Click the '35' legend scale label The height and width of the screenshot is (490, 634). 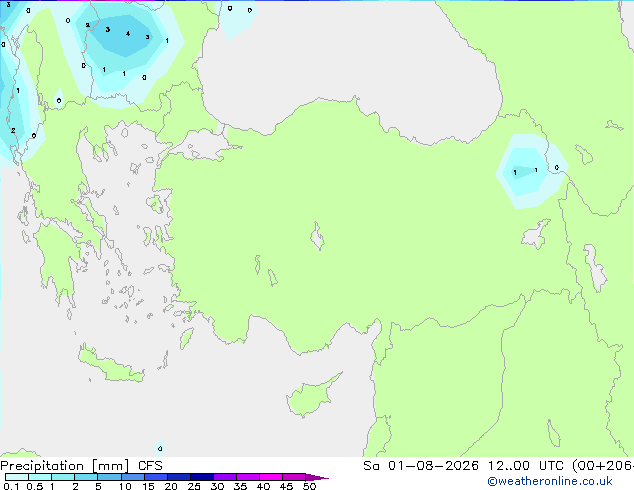240,486
